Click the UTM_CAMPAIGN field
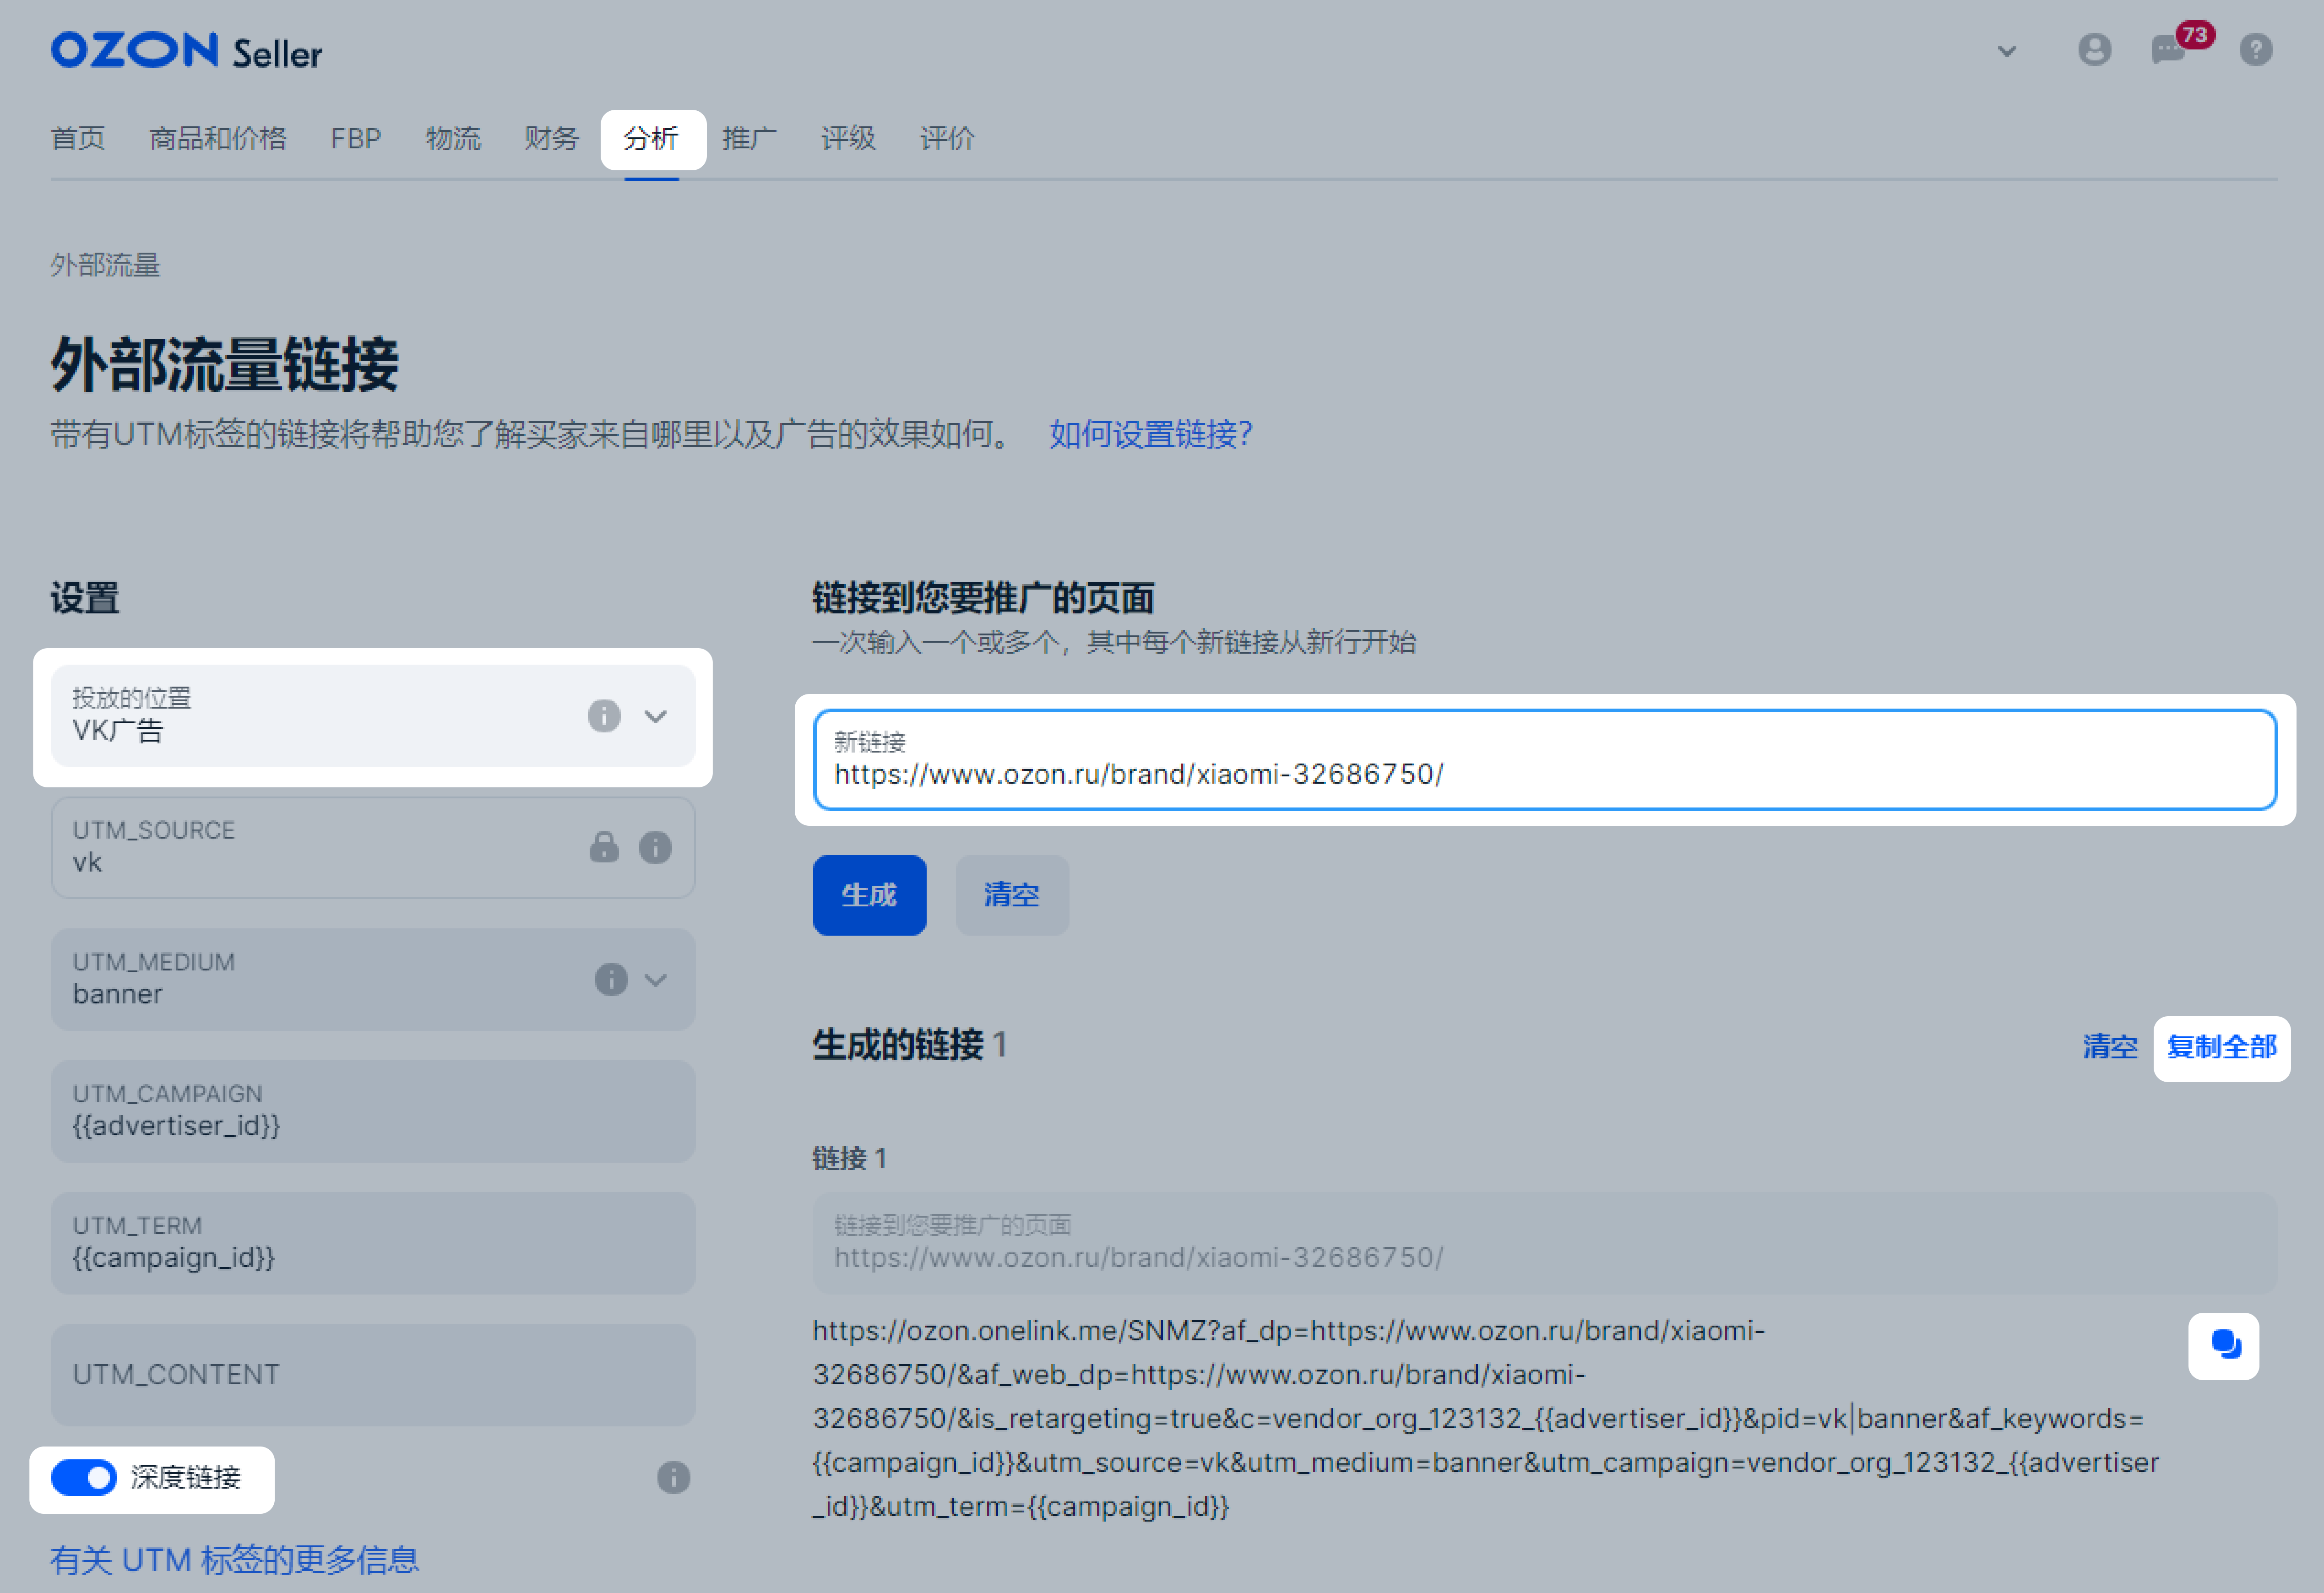 pos(373,1111)
